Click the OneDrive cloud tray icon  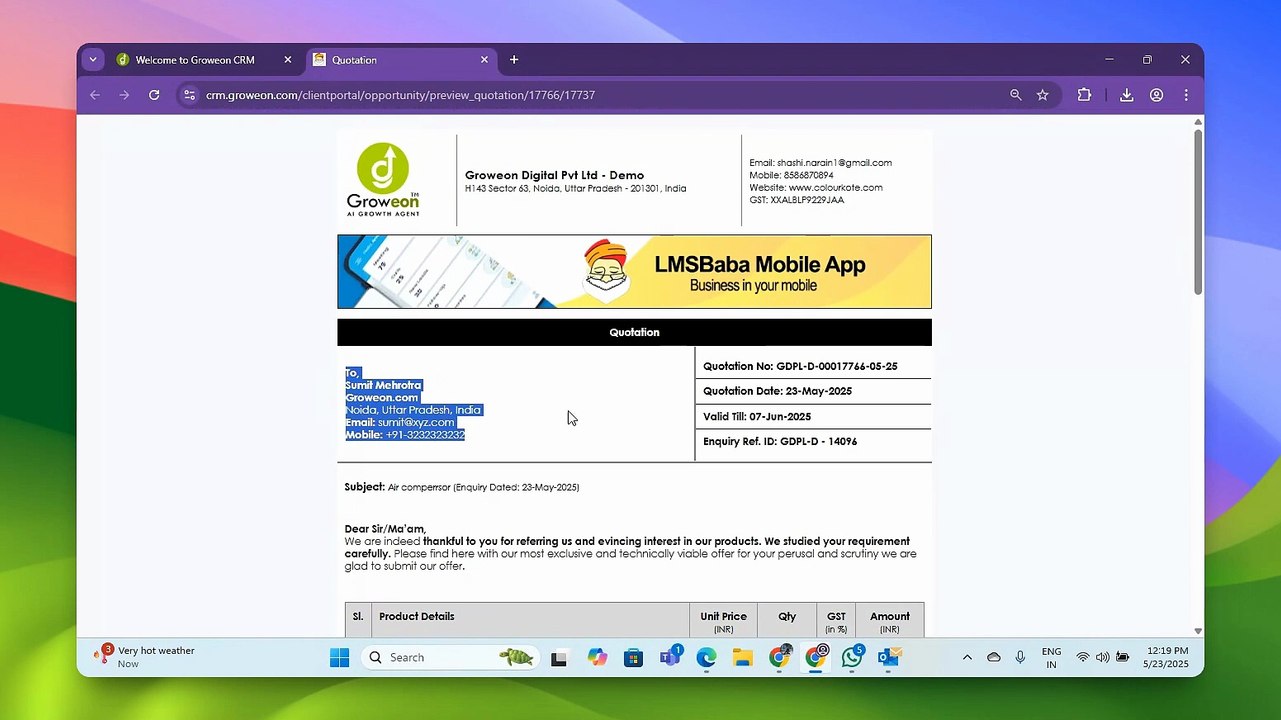tap(994, 657)
